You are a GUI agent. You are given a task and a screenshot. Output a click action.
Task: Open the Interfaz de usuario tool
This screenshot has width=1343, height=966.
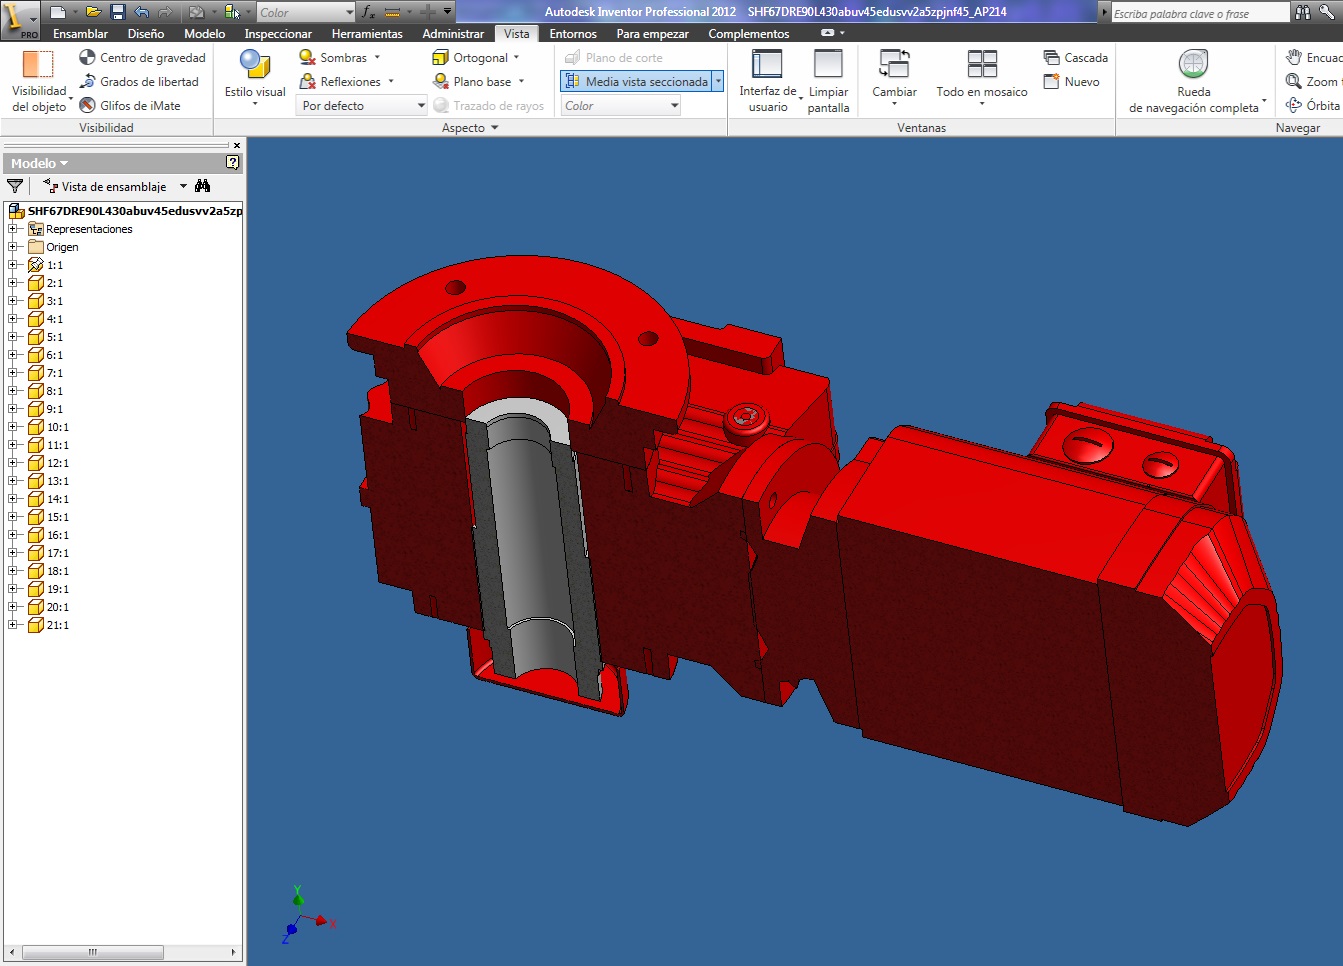click(768, 80)
